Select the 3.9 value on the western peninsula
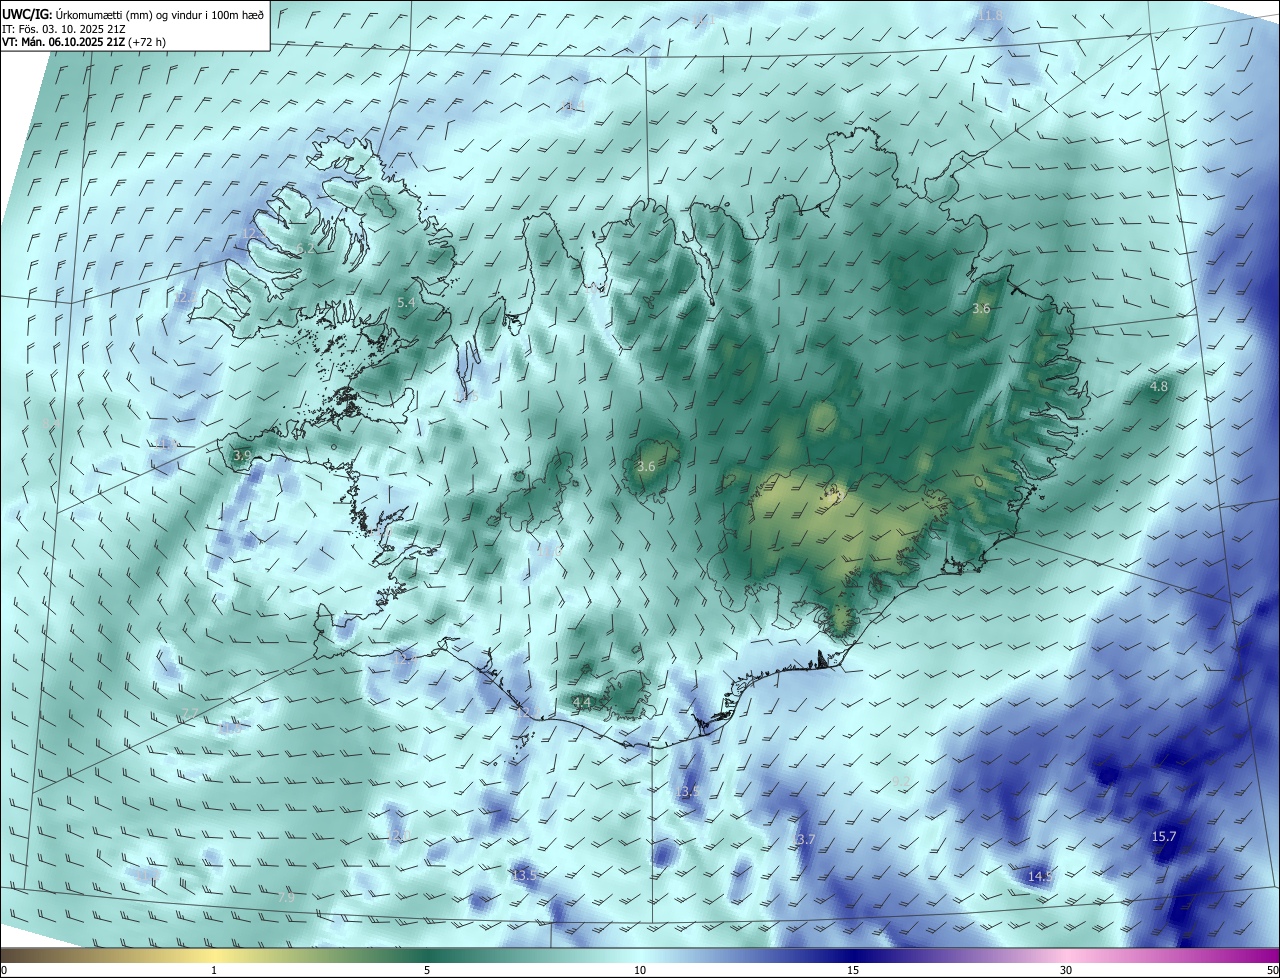This screenshot has height=978, width=1280. pyautogui.click(x=242, y=455)
